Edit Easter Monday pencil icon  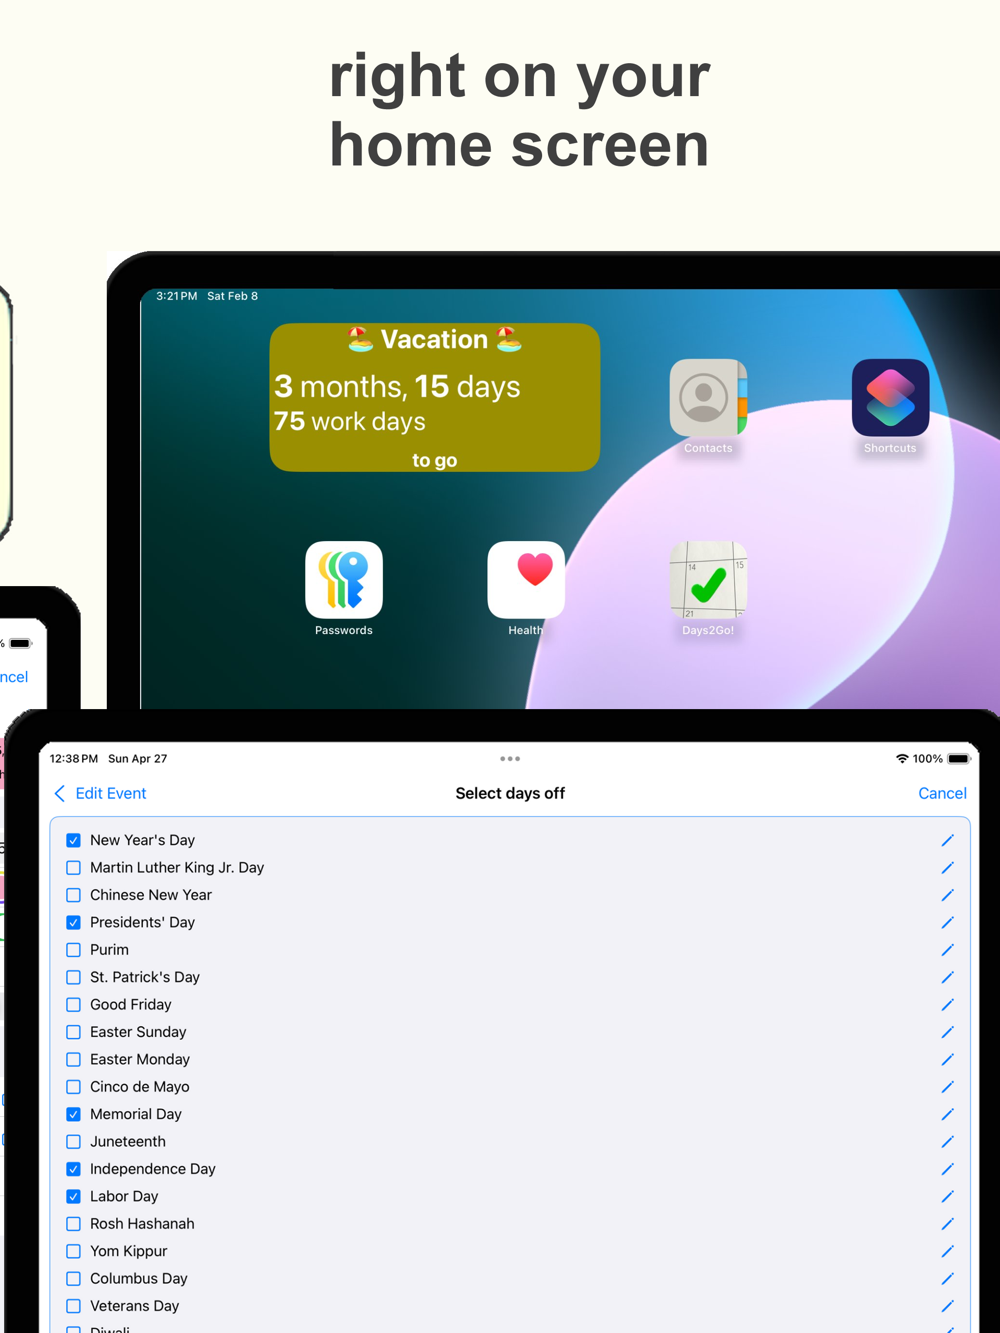947,1059
